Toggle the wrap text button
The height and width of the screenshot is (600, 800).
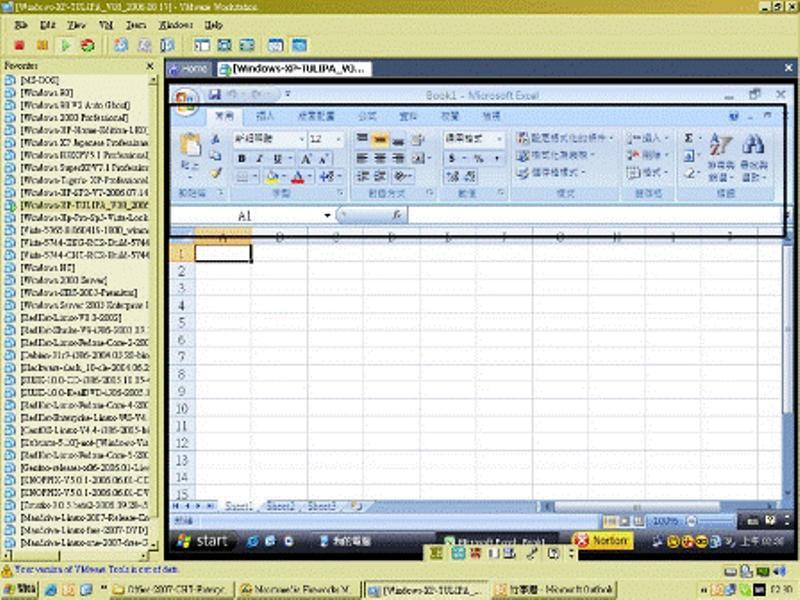(417, 139)
